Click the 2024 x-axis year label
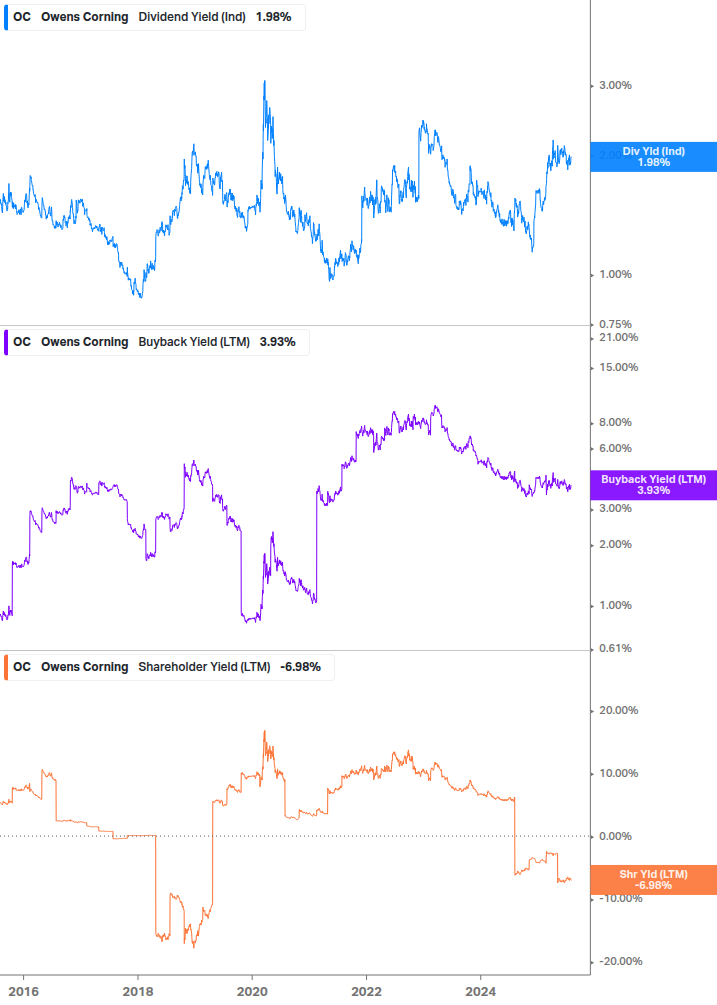717x1005 pixels. 481,992
